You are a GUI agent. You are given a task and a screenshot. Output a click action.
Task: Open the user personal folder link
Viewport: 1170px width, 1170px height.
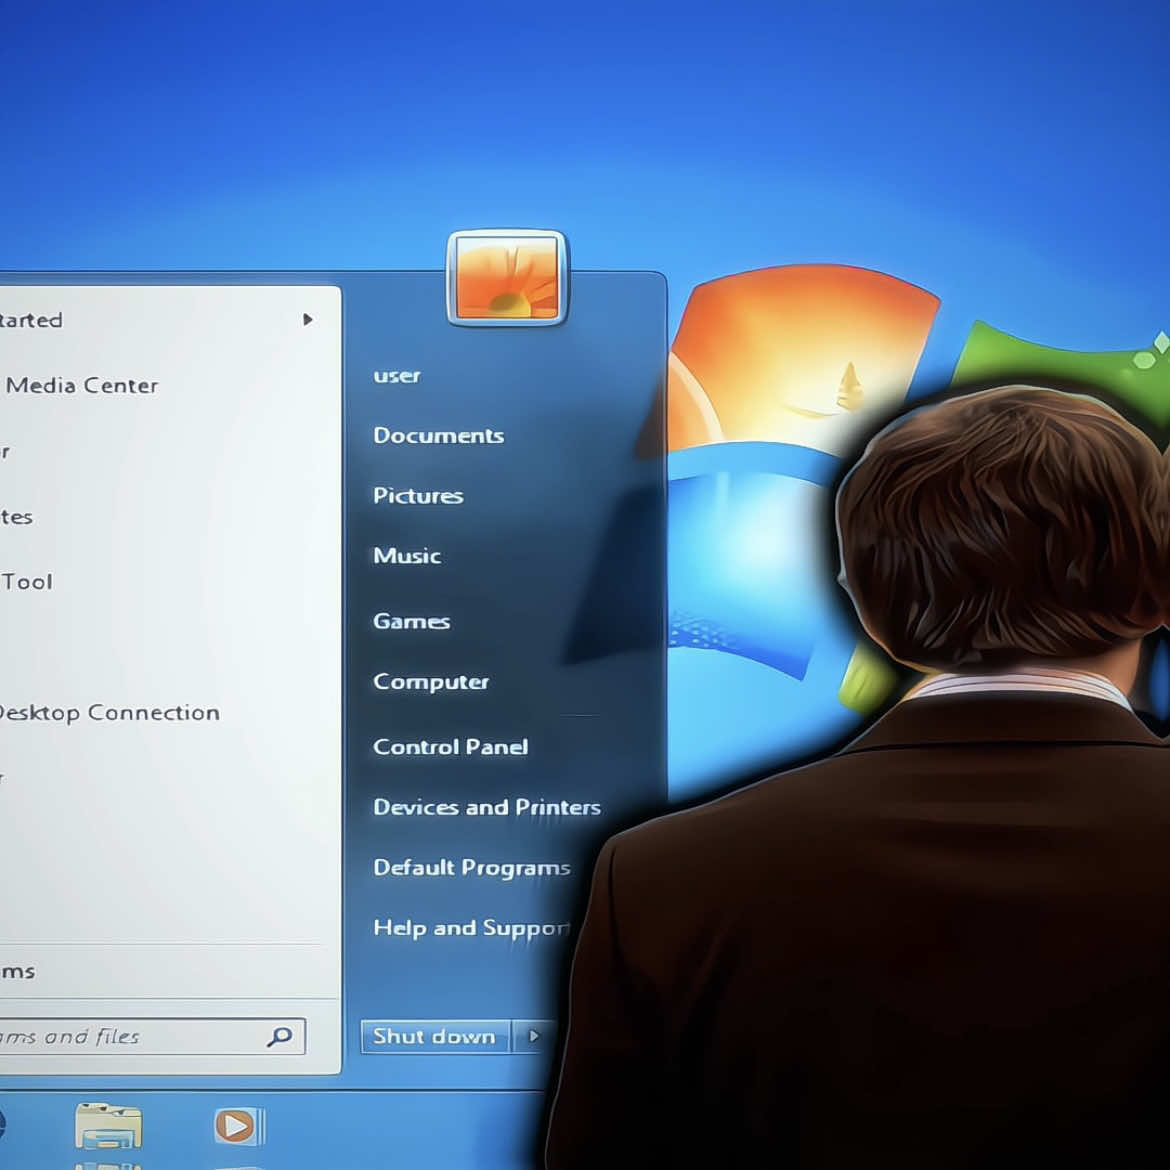397,375
